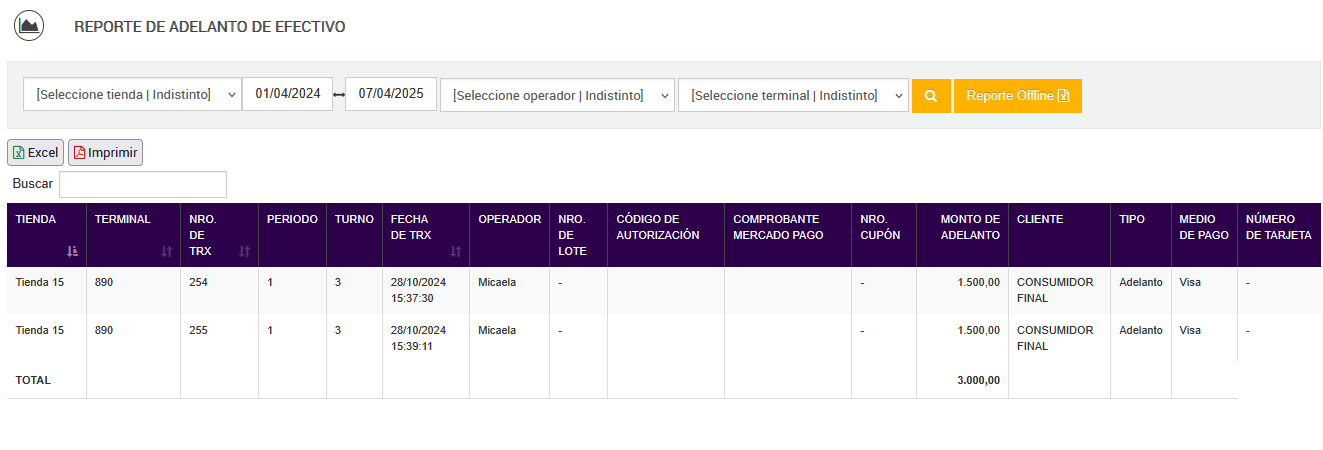Open the Seleccione tienda dropdown
The height and width of the screenshot is (450, 1323).
132,95
